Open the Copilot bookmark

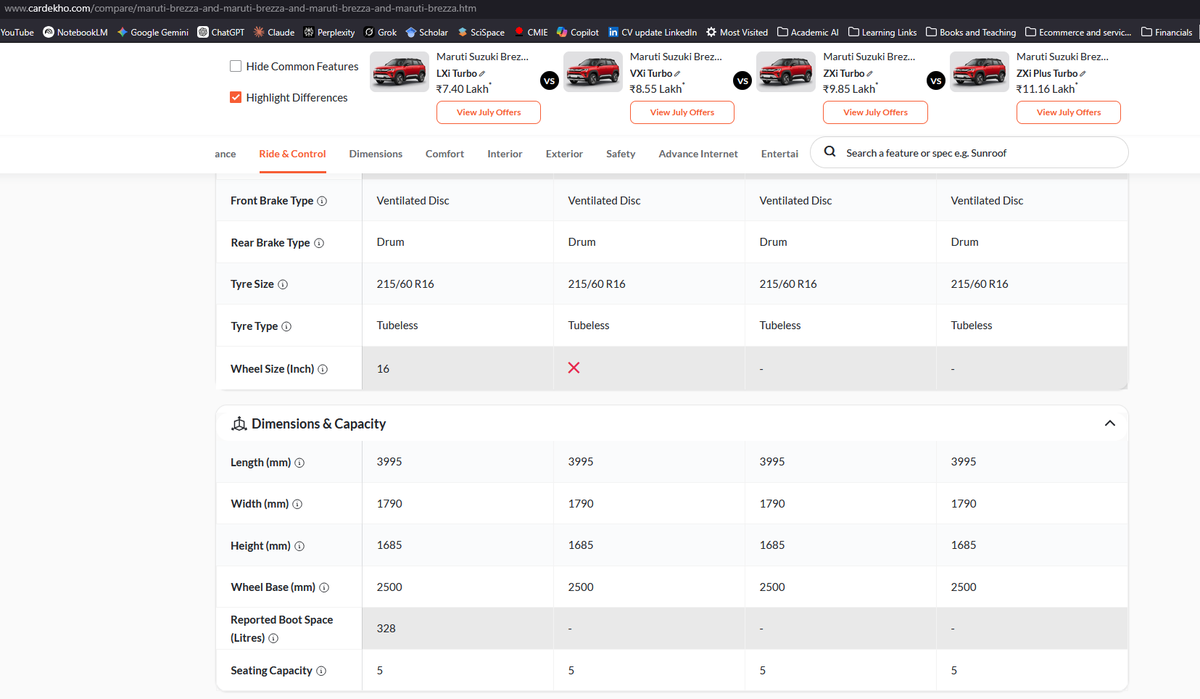(577, 32)
